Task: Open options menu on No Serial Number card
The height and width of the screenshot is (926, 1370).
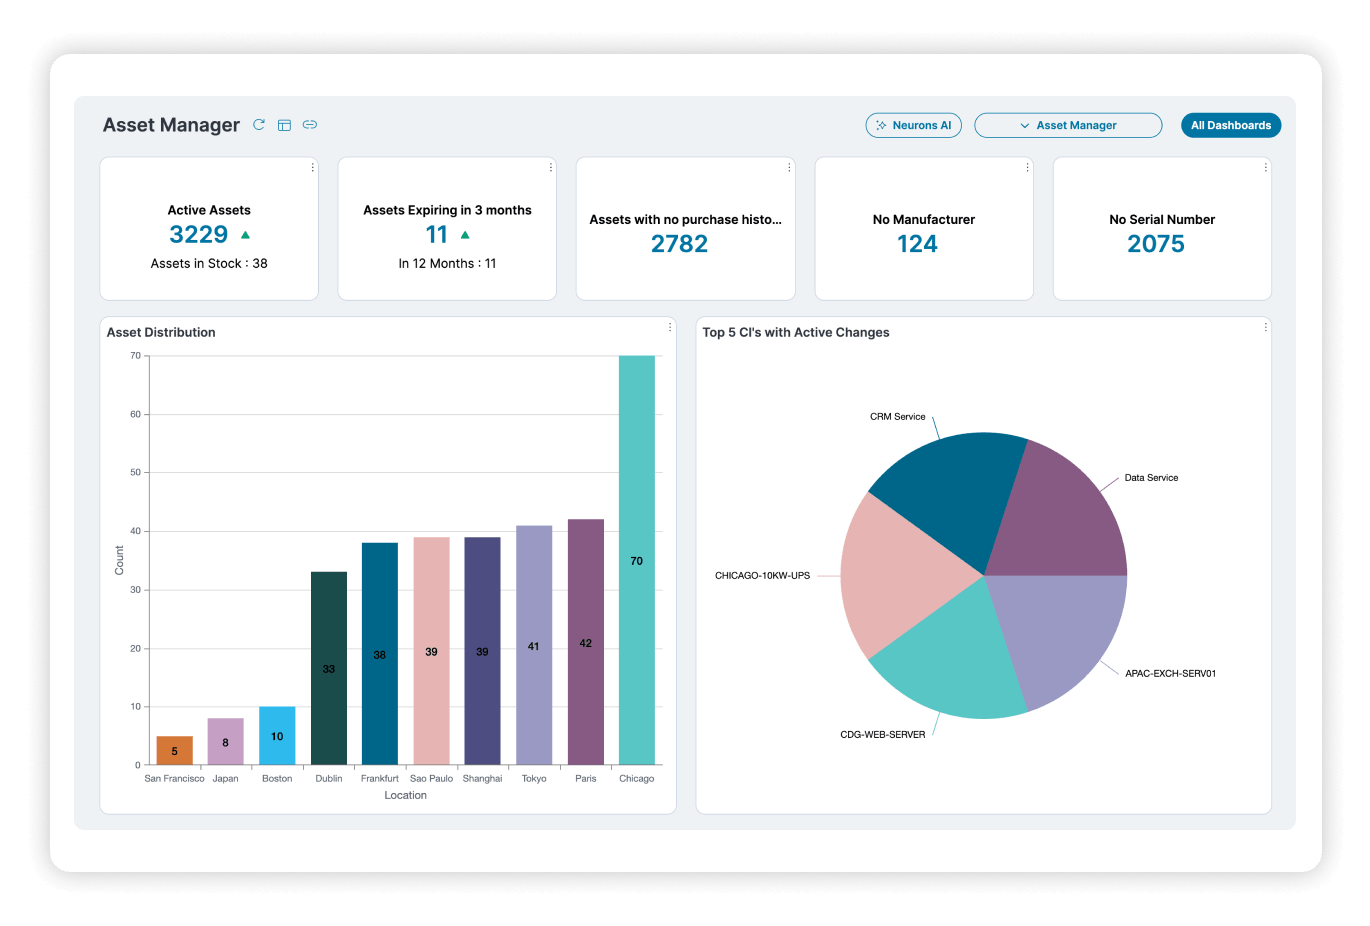Action: pos(1265,168)
